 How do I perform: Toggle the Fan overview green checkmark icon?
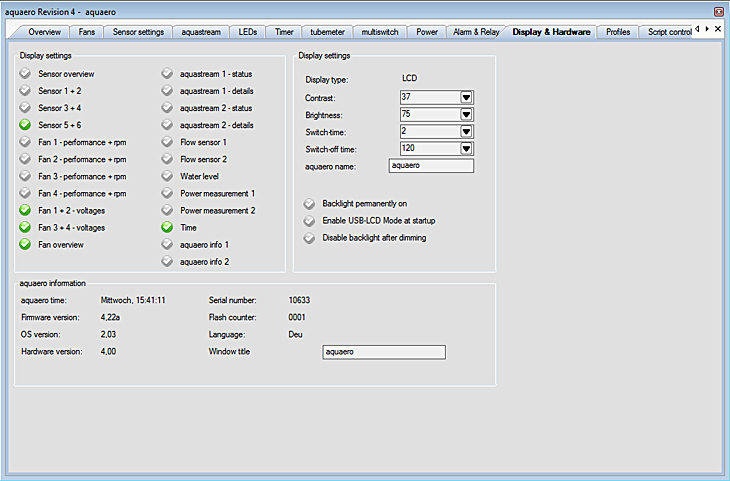(26, 244)
